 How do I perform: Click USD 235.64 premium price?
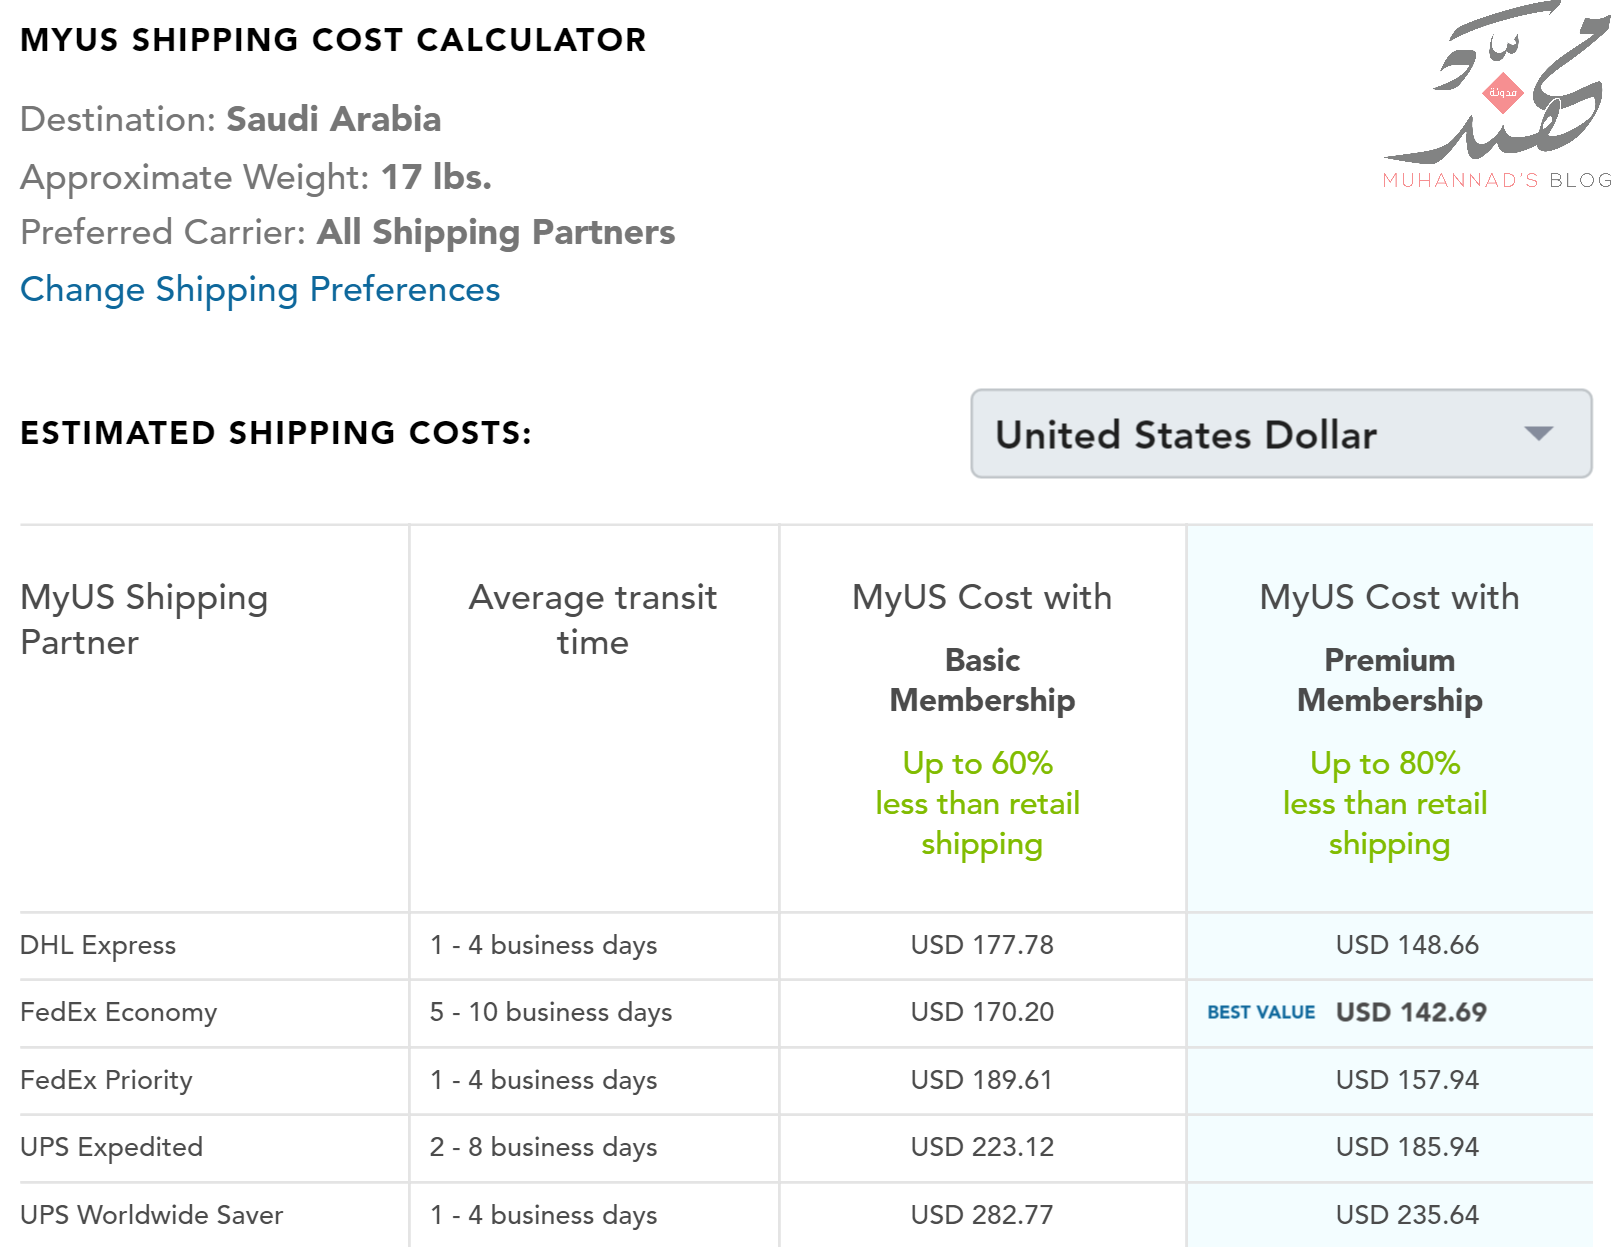[x=1407, y=1215]
